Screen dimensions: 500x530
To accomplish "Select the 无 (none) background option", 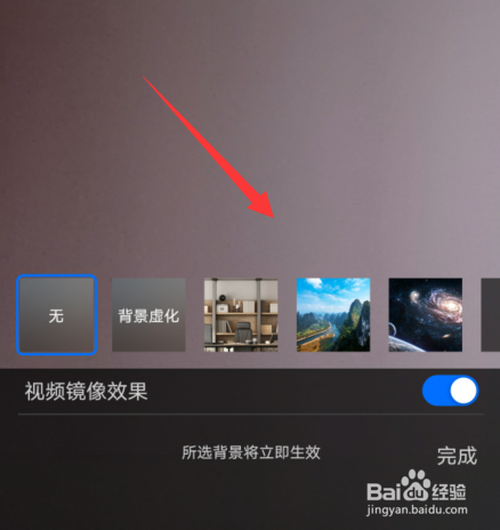I will [x=57, y=315].
